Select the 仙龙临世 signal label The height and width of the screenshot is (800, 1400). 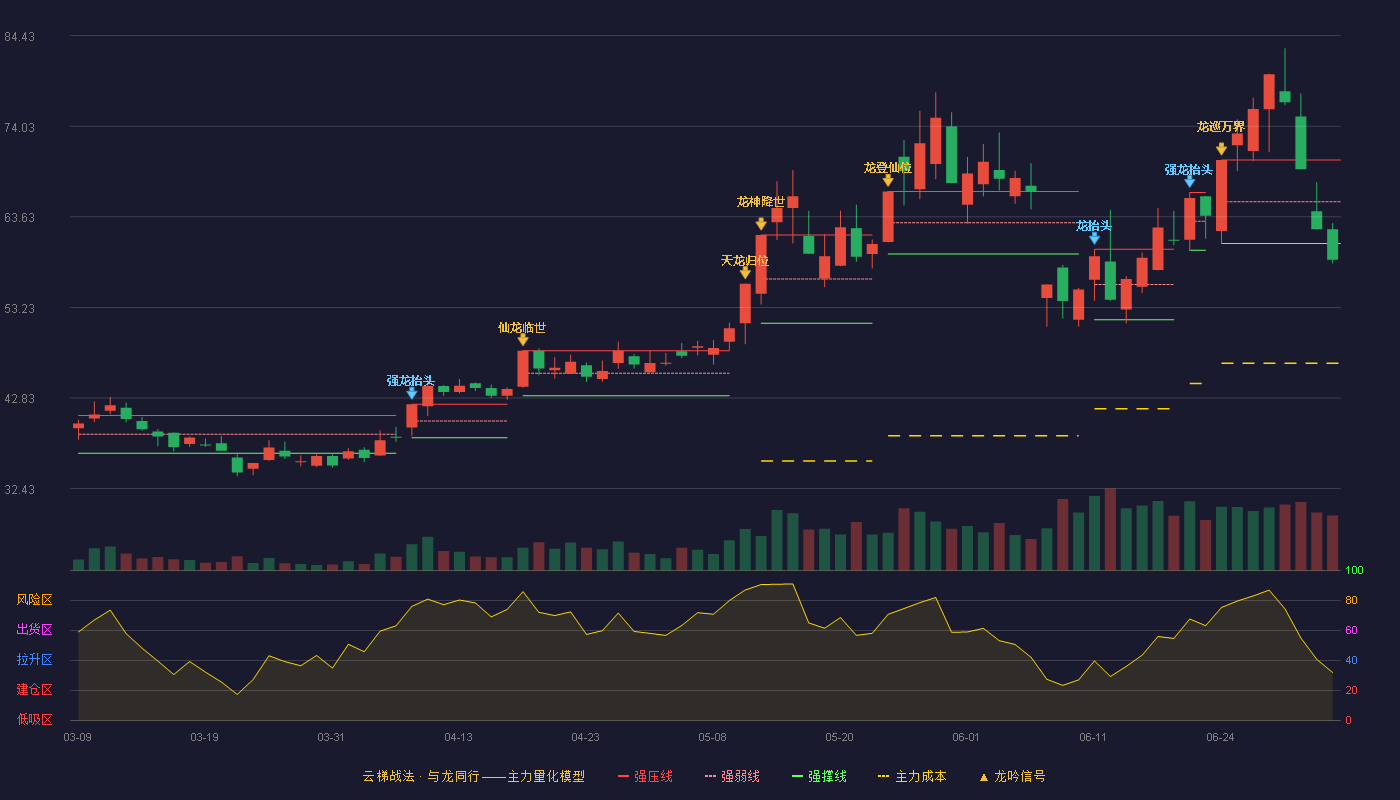[x=522, y=327]
